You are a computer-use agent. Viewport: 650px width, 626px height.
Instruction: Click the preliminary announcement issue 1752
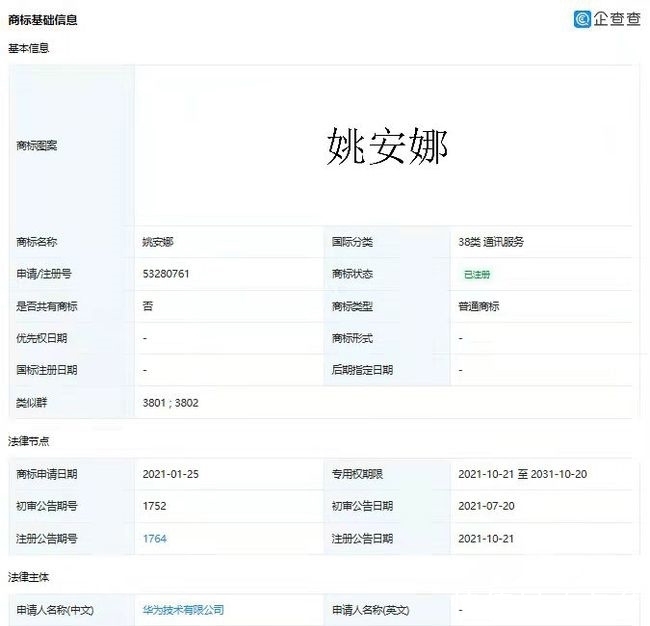tap(154, 506)
